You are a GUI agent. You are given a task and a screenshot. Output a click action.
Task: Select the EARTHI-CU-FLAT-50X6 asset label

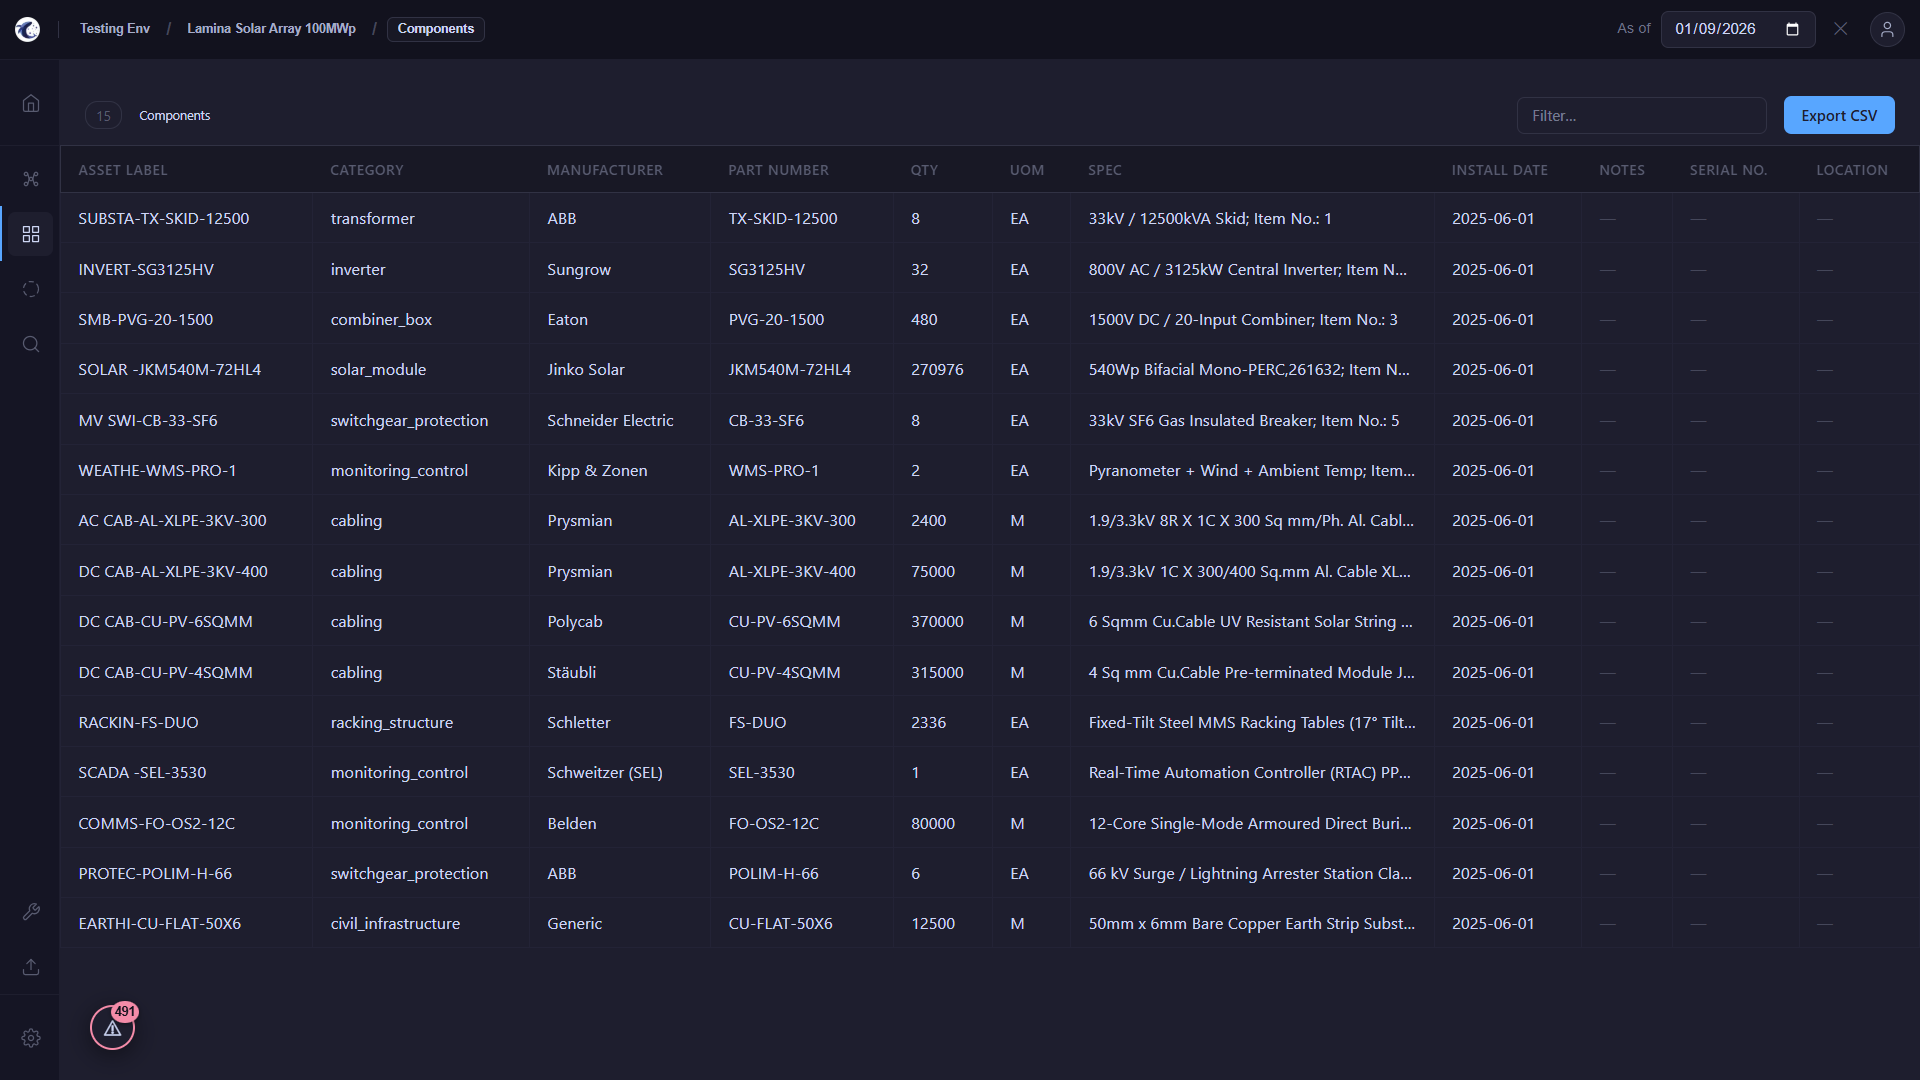click(x=160, y=923)
